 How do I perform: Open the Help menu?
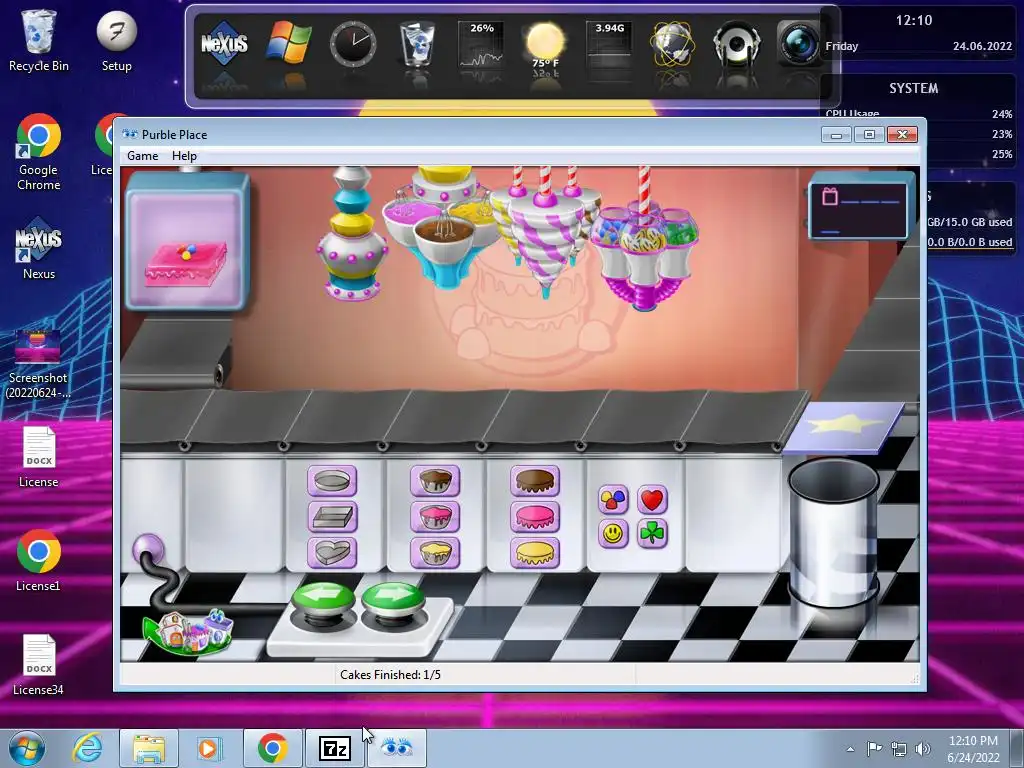pos(184,155)
